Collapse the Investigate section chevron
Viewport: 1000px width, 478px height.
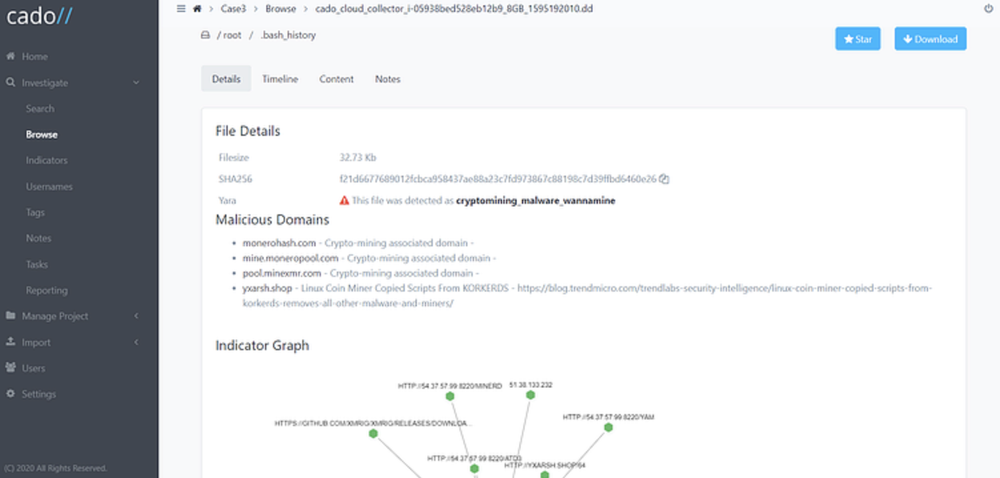(x=136, y=83)
